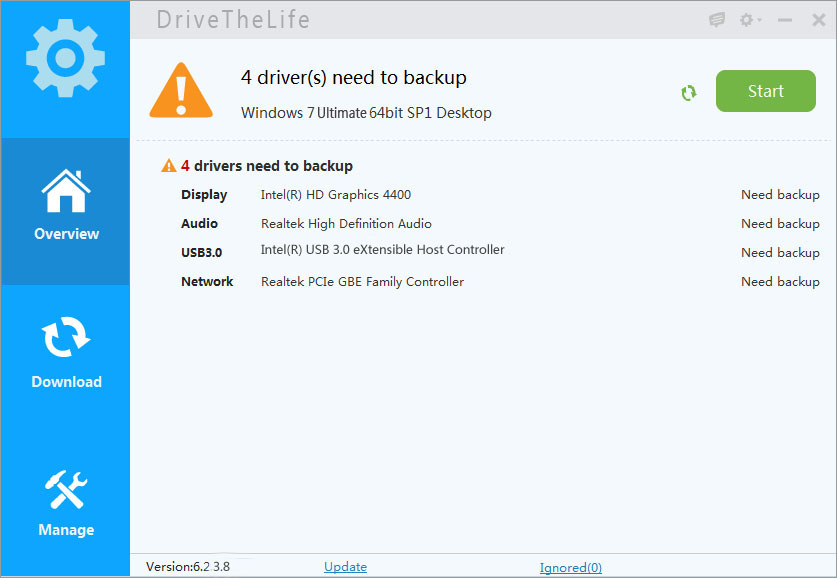Click the DriveTheLife gear logo
Screen dimensions: 837x578
pyautogui.click(x=65, y=58)
